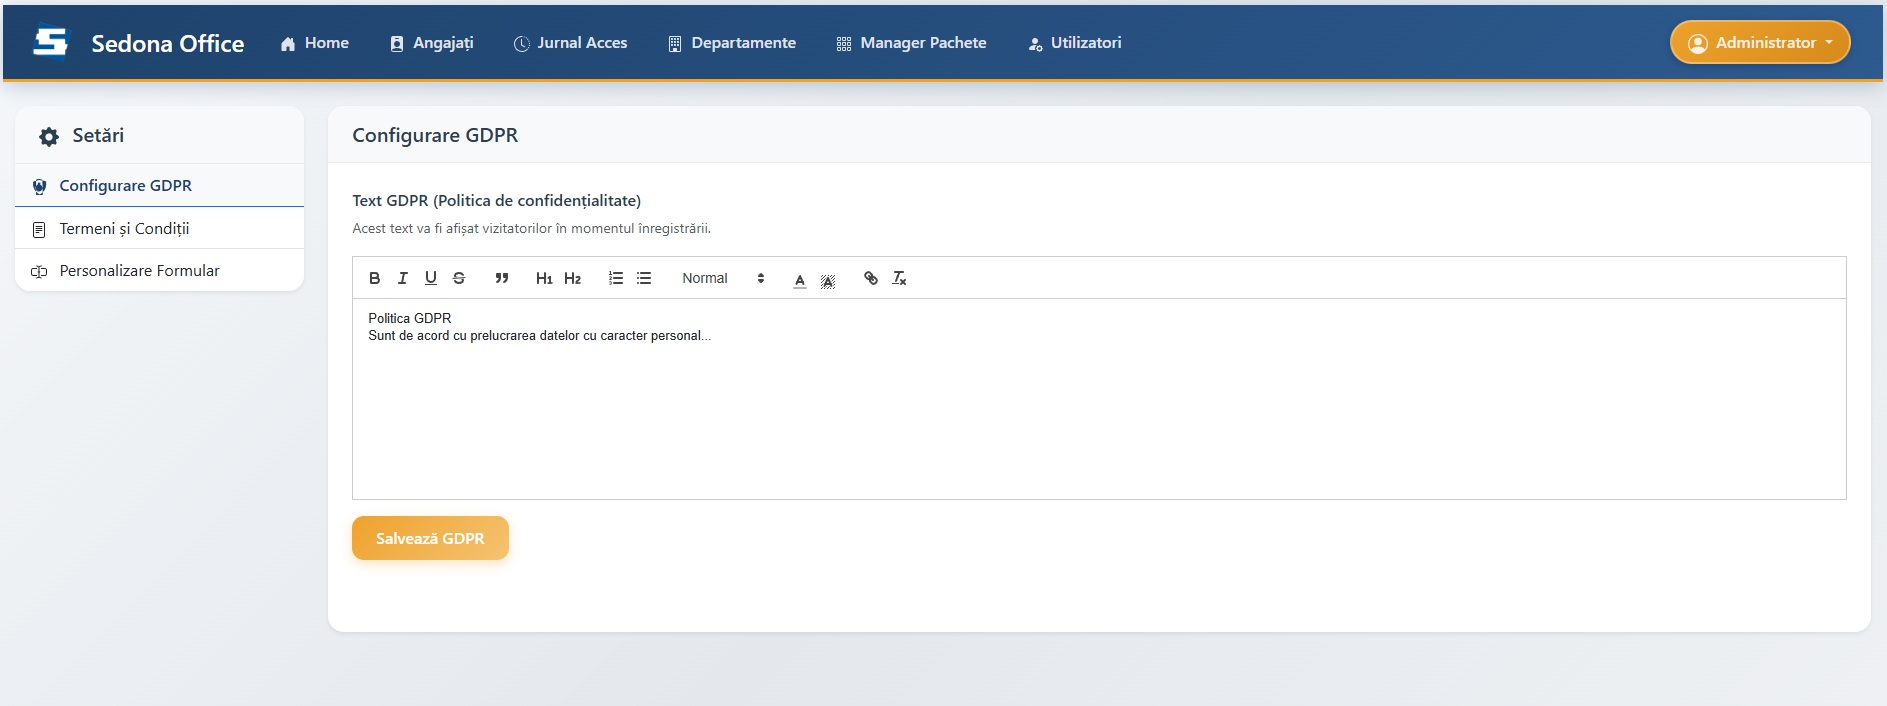Viewport: 1887px width, 706px height.
Task: Insert an ordered numbered list
Action: pyautogui.click(x=616, y=279)
